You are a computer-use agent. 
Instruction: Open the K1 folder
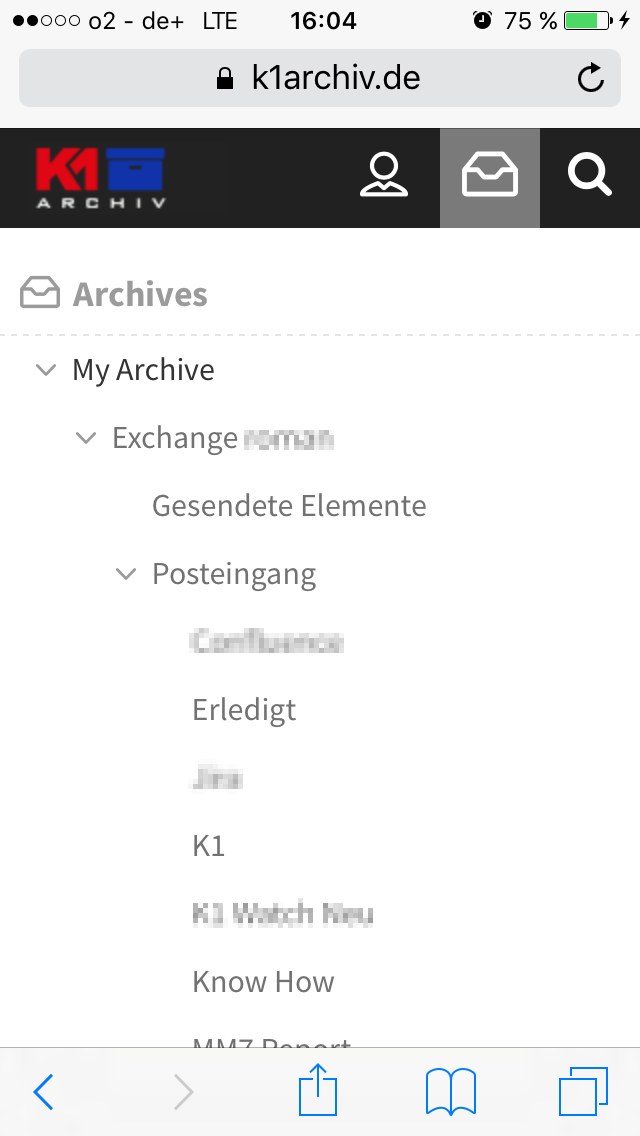coord(209,845)
